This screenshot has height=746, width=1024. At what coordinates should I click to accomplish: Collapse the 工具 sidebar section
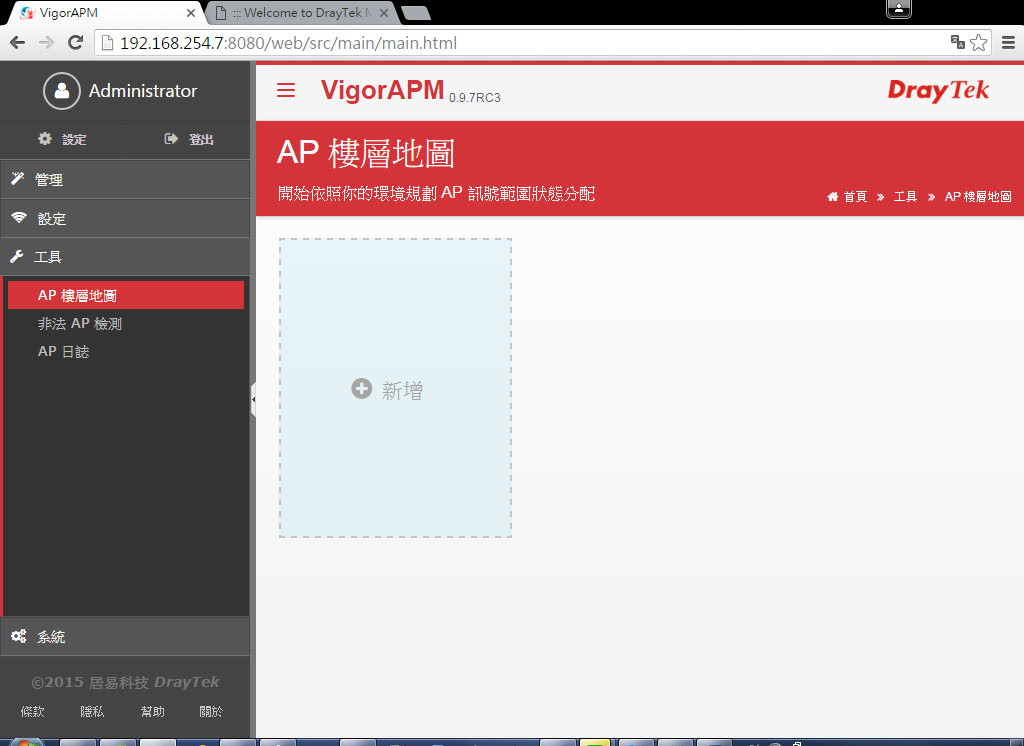[x=125, y=257]
